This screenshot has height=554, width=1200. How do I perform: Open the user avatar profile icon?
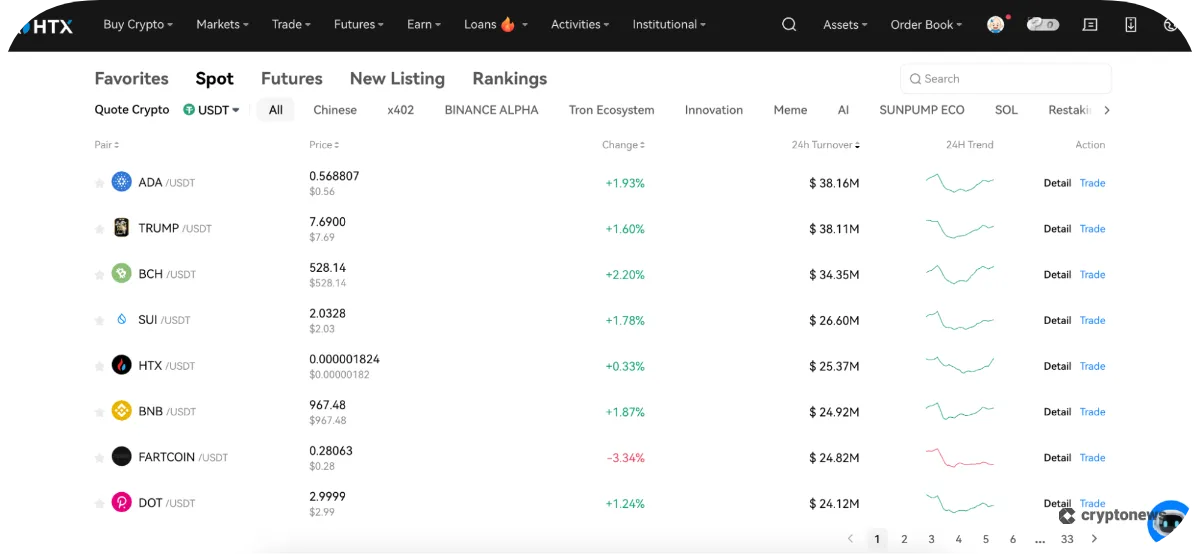(995, 25)
